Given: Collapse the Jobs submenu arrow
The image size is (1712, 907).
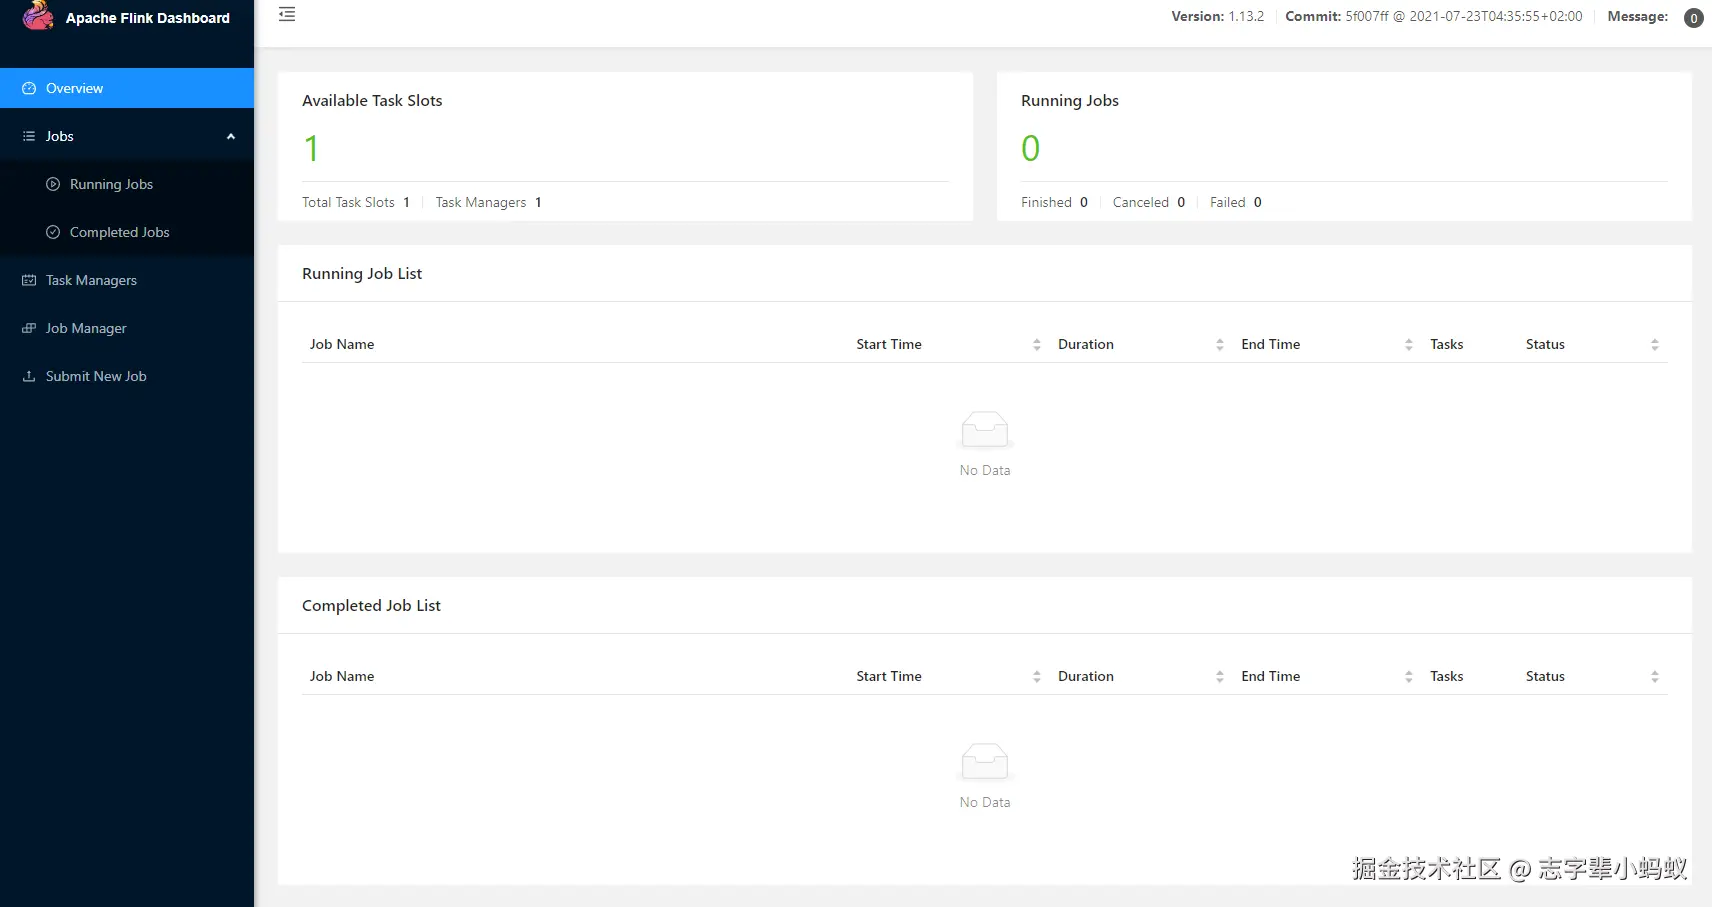Looking at the screenshot, I should (x=231, y=136).
